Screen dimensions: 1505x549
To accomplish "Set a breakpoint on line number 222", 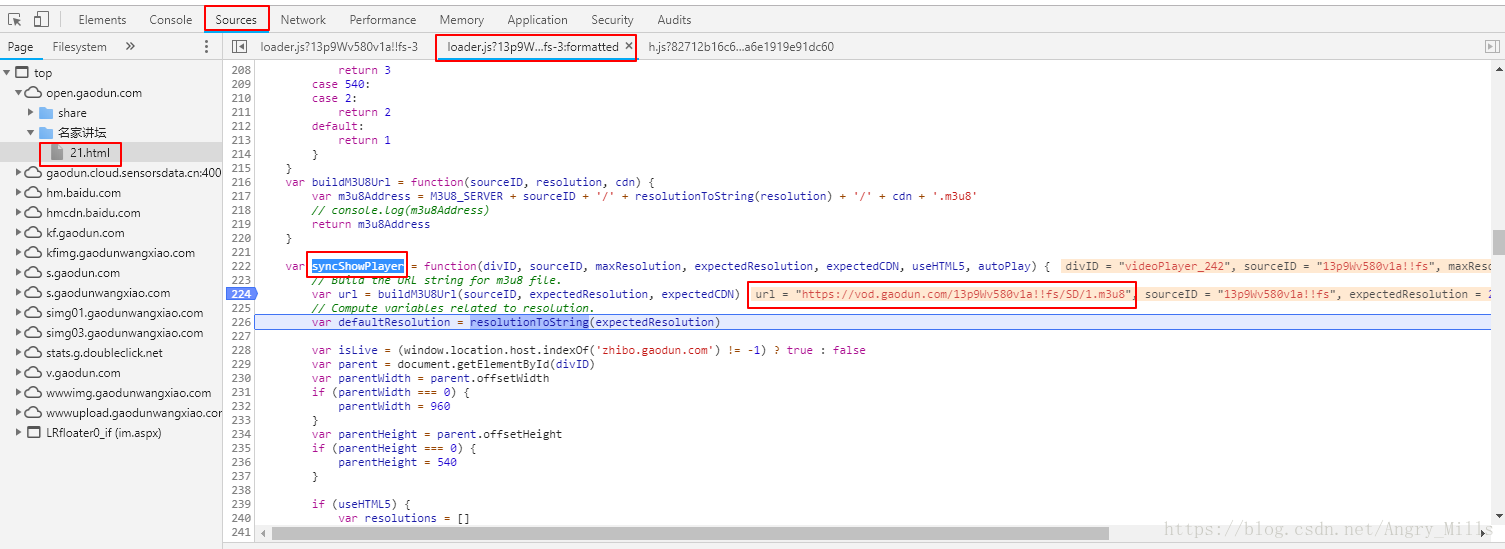I will click(240, 266).
